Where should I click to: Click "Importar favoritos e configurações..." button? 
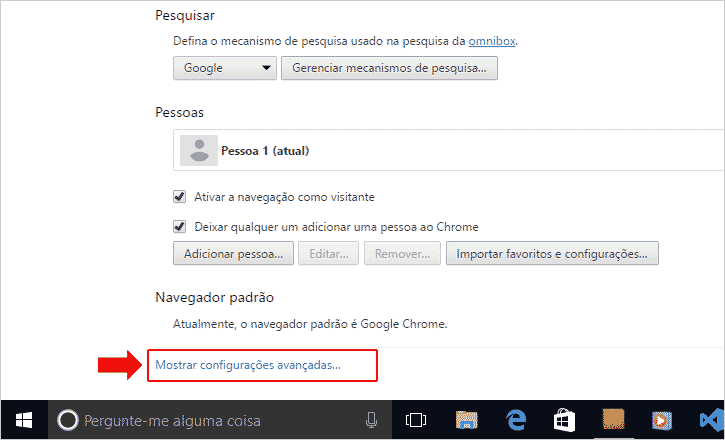coord(552,253)
